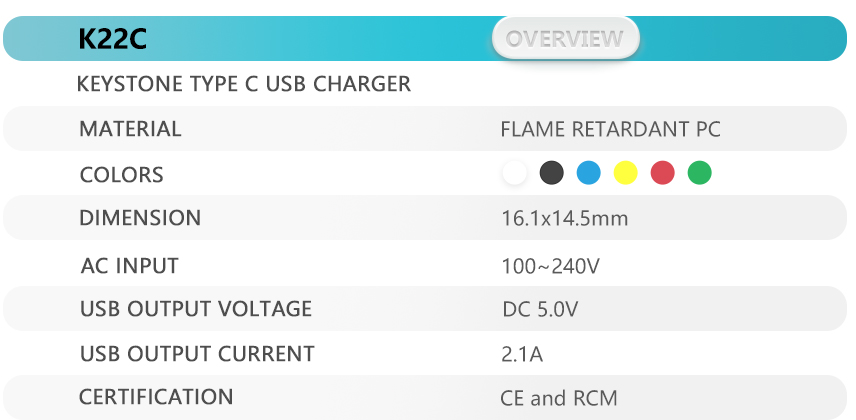The width and height of the screenshot is (856, 420).
Task: Choose the blue color swatch
Action: (588, 173)
